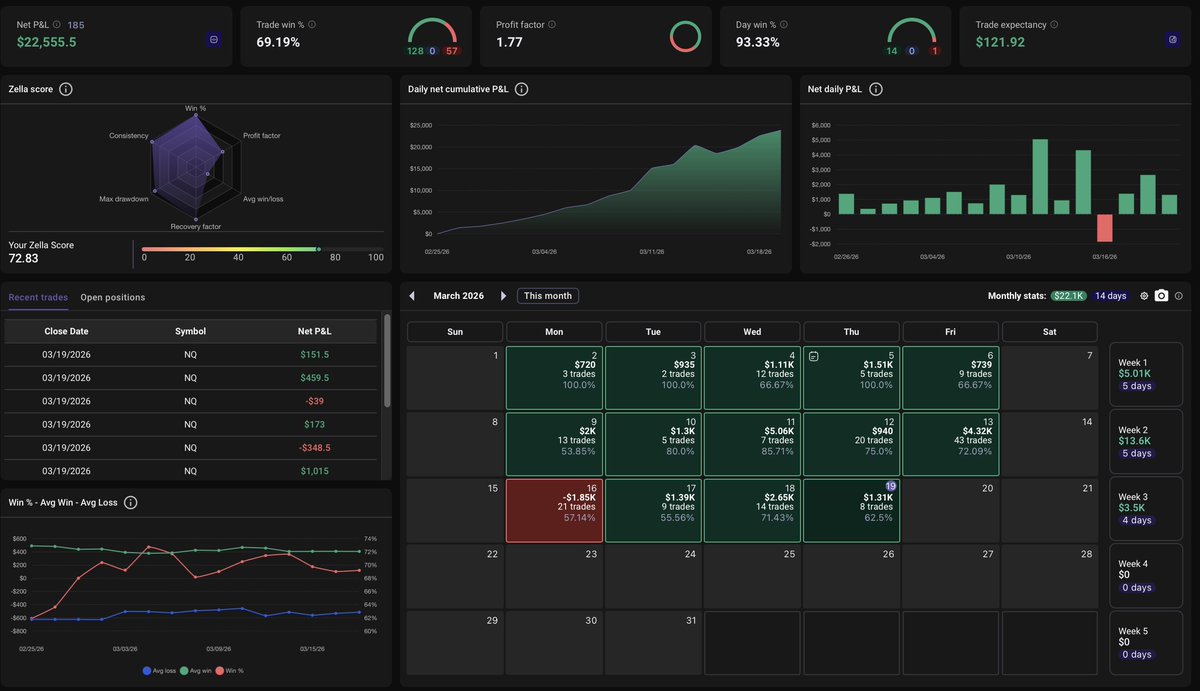The image size is (1200, 691).
Task: Switch to Open positions tab
Action: pos(113,297)
